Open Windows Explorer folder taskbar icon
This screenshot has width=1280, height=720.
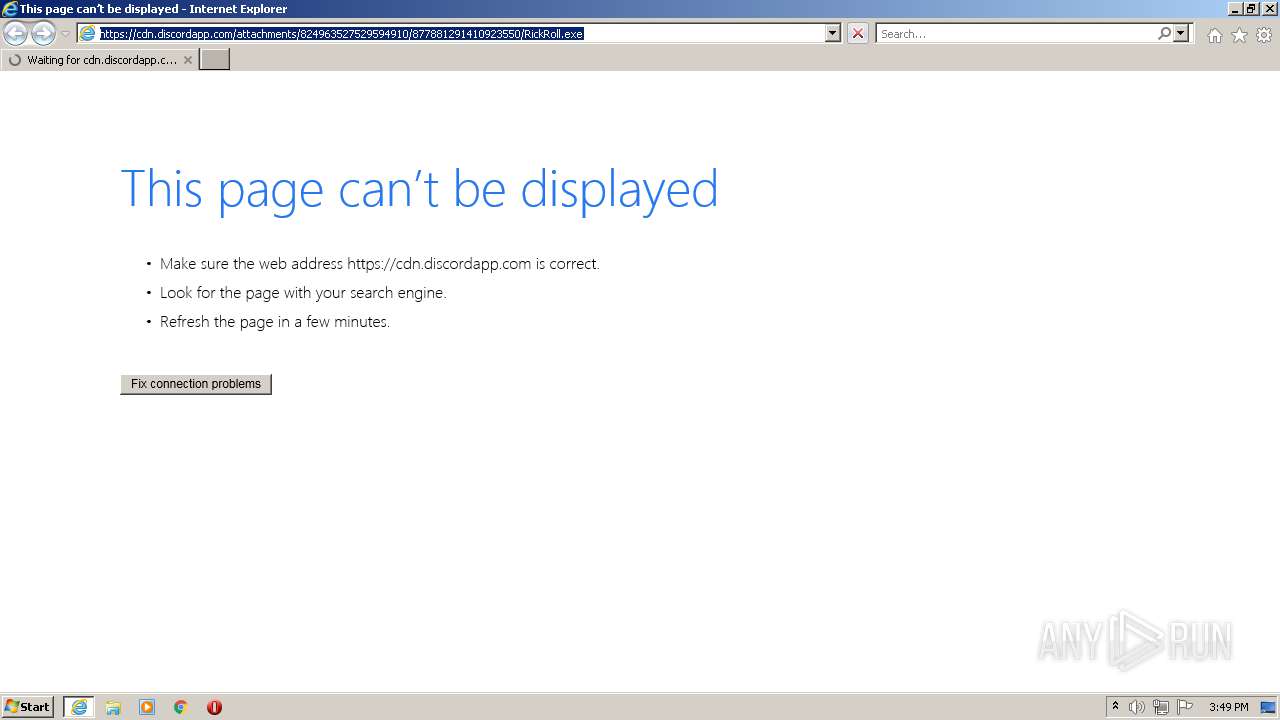point(113,707)
